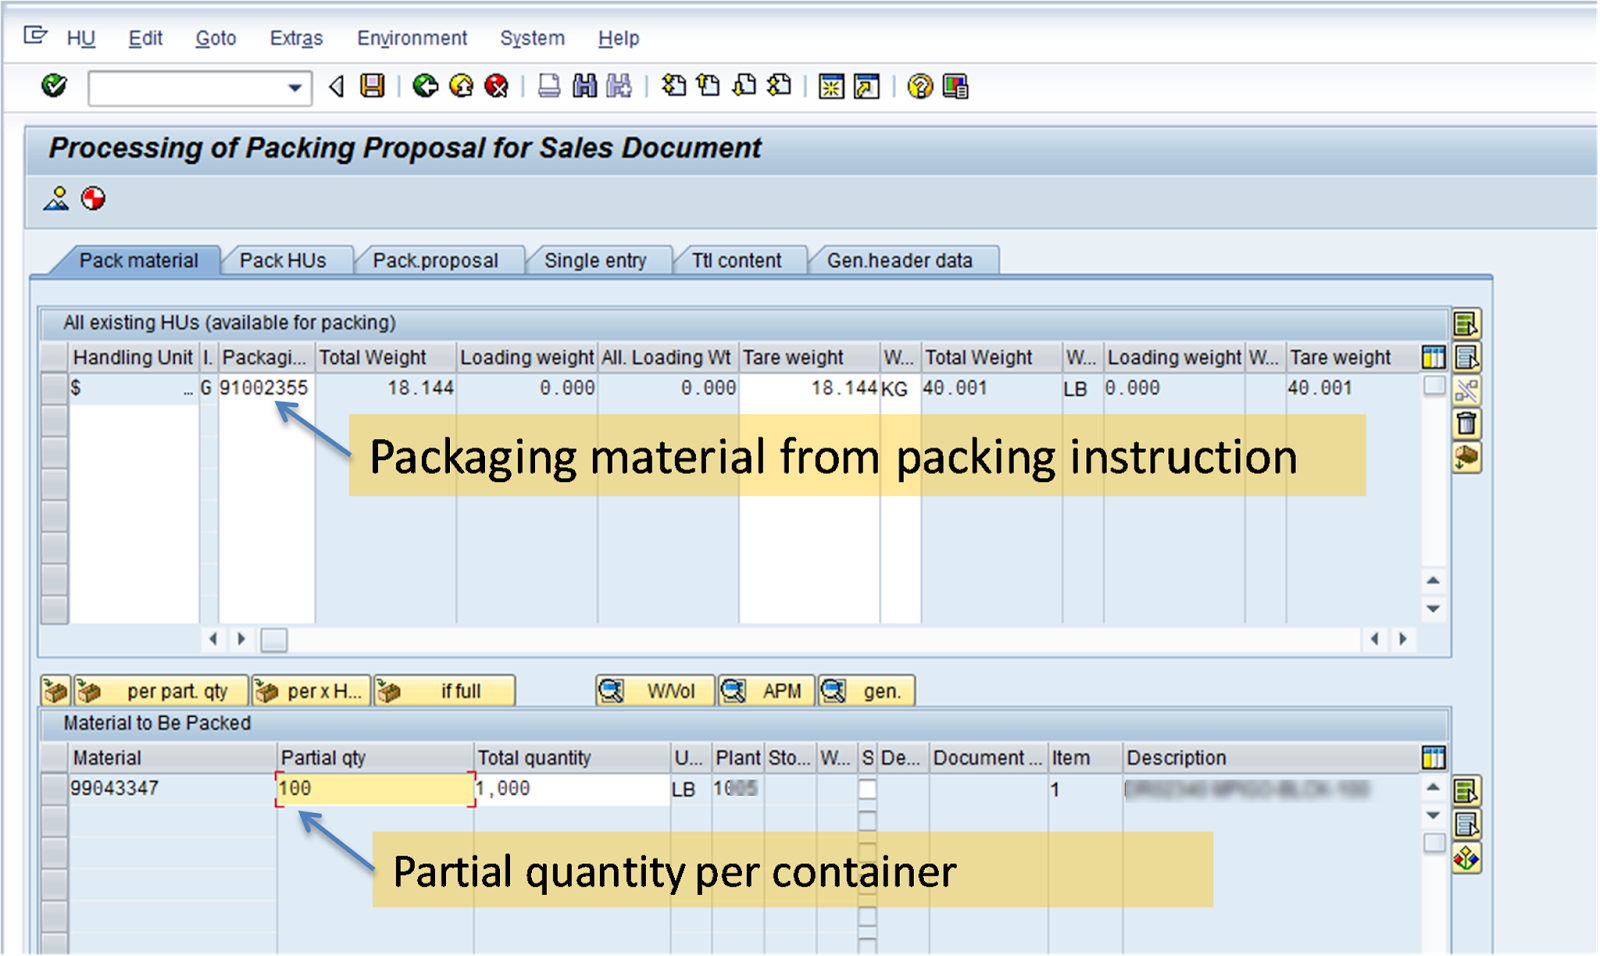Click the green detail view icon beside the HU table
The image size is (1600, 956).
tap(1468, 323)
